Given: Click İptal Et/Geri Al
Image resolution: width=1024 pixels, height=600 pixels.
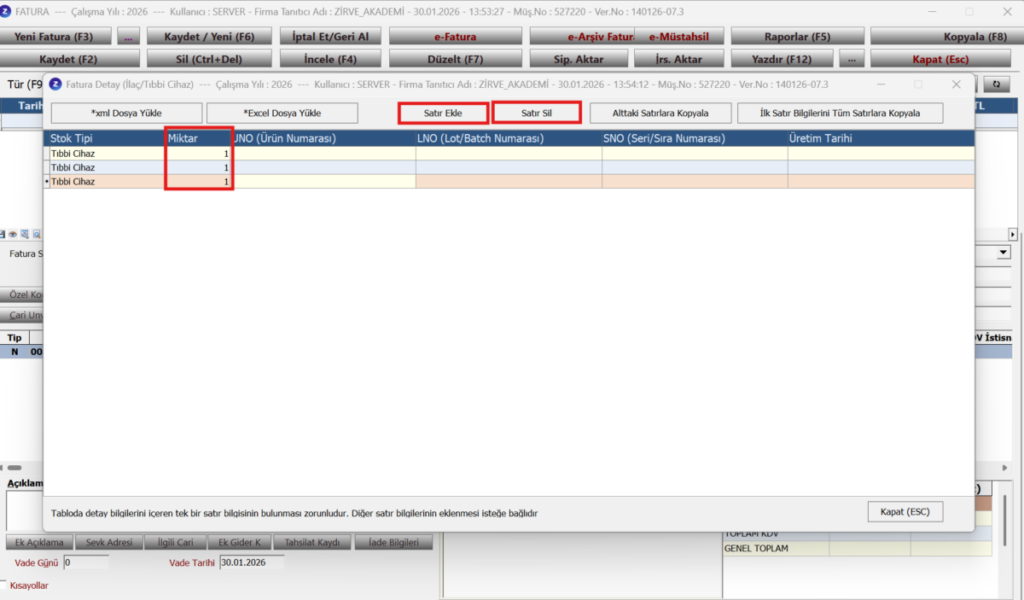Looking at the screenshot, I should pos(330,37).
